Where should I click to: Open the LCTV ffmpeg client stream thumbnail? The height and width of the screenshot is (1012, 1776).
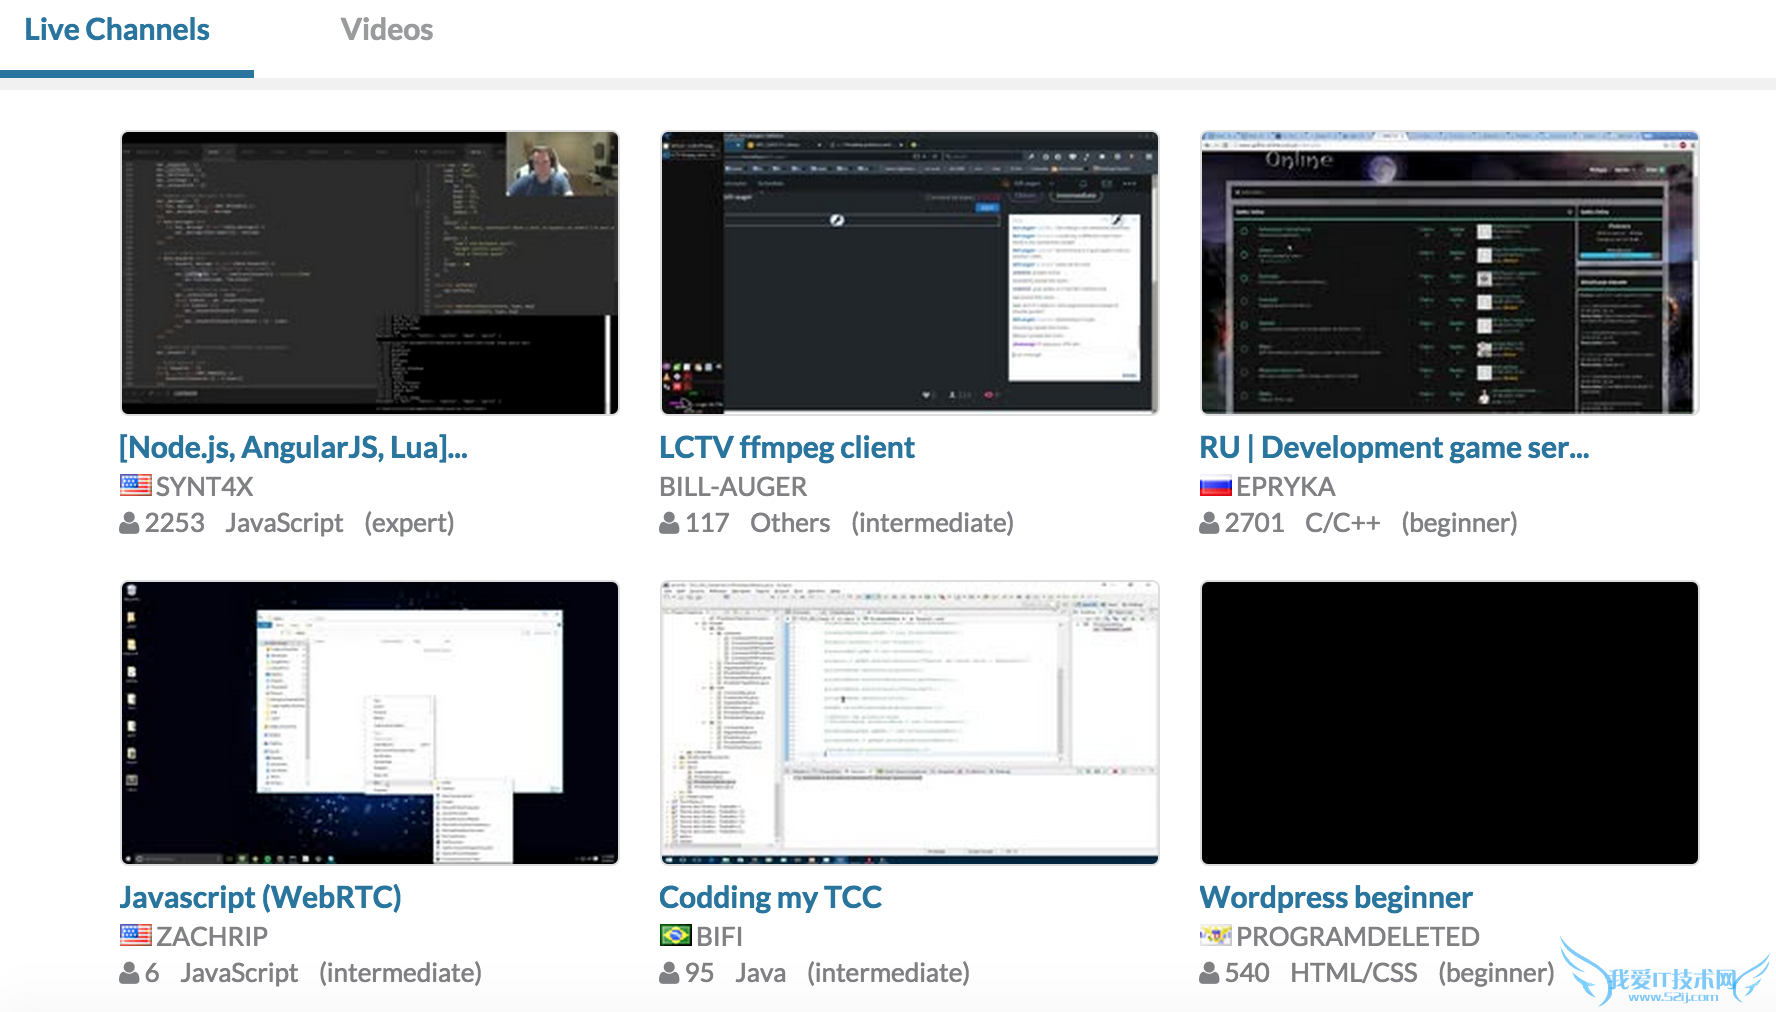(x=909, y=273)
